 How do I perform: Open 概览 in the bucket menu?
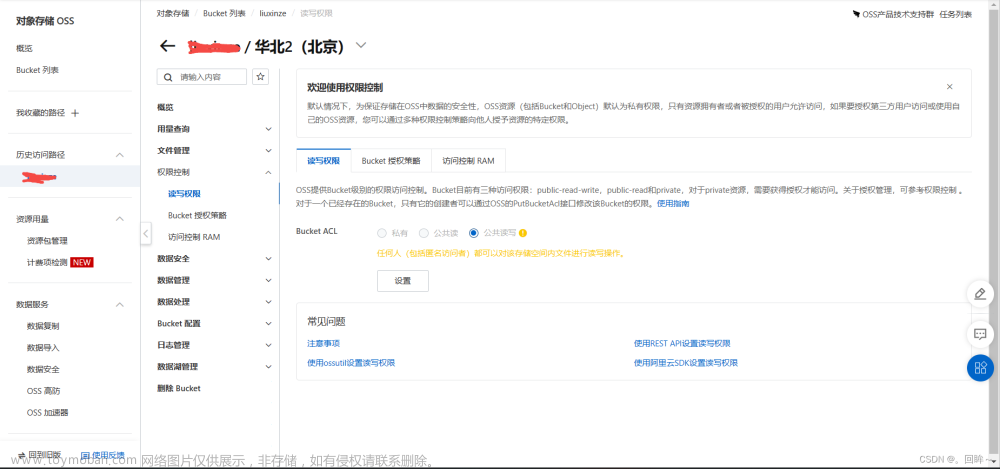pos(165,107)
